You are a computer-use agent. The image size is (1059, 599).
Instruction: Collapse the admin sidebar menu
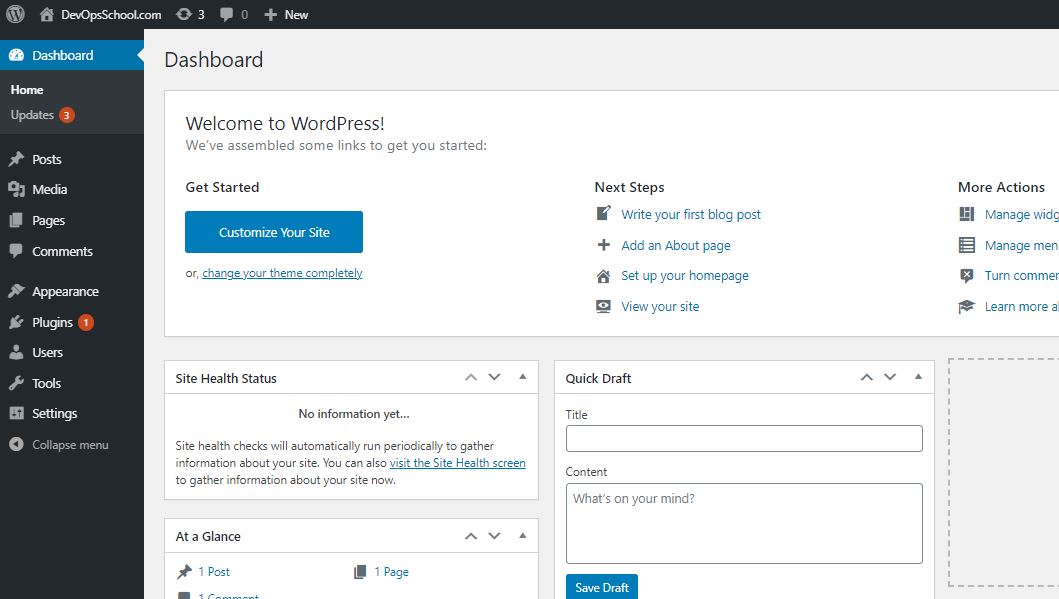70,444
